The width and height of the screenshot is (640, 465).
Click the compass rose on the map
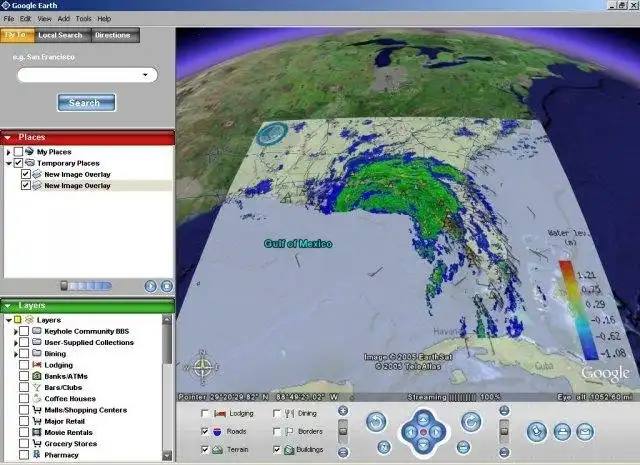point(202,367)
